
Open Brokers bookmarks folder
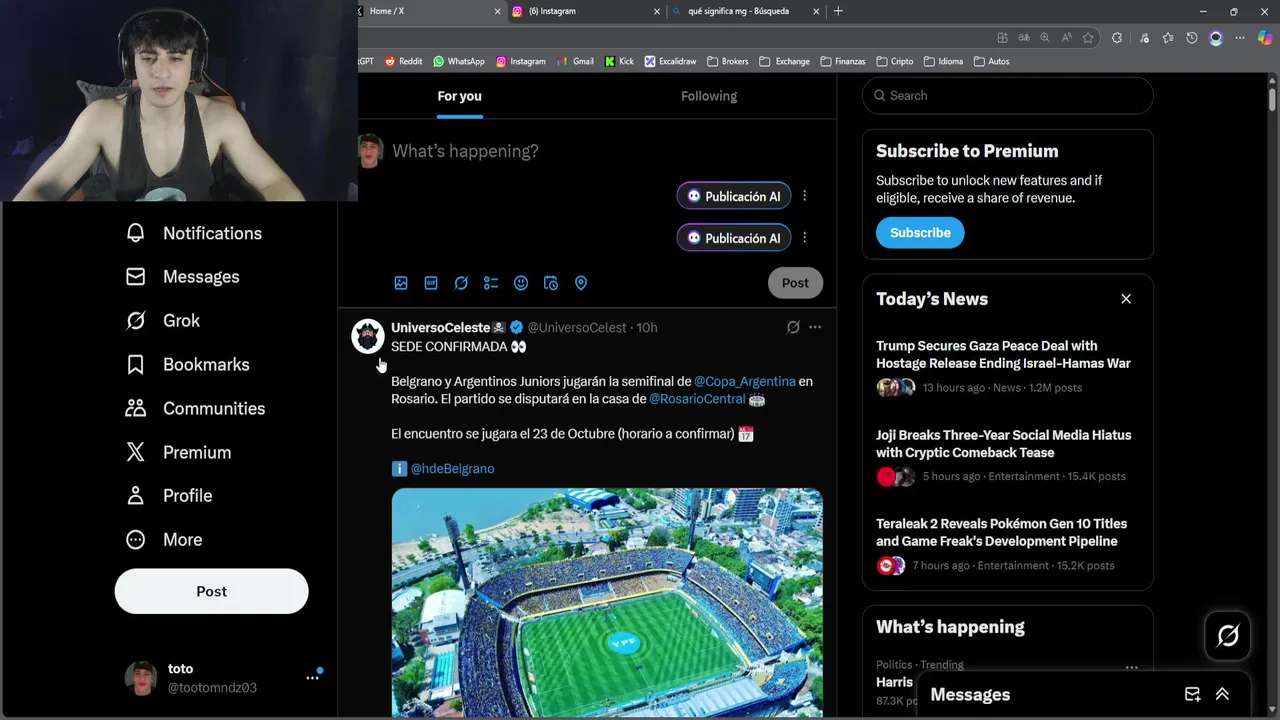pos(727,61)
